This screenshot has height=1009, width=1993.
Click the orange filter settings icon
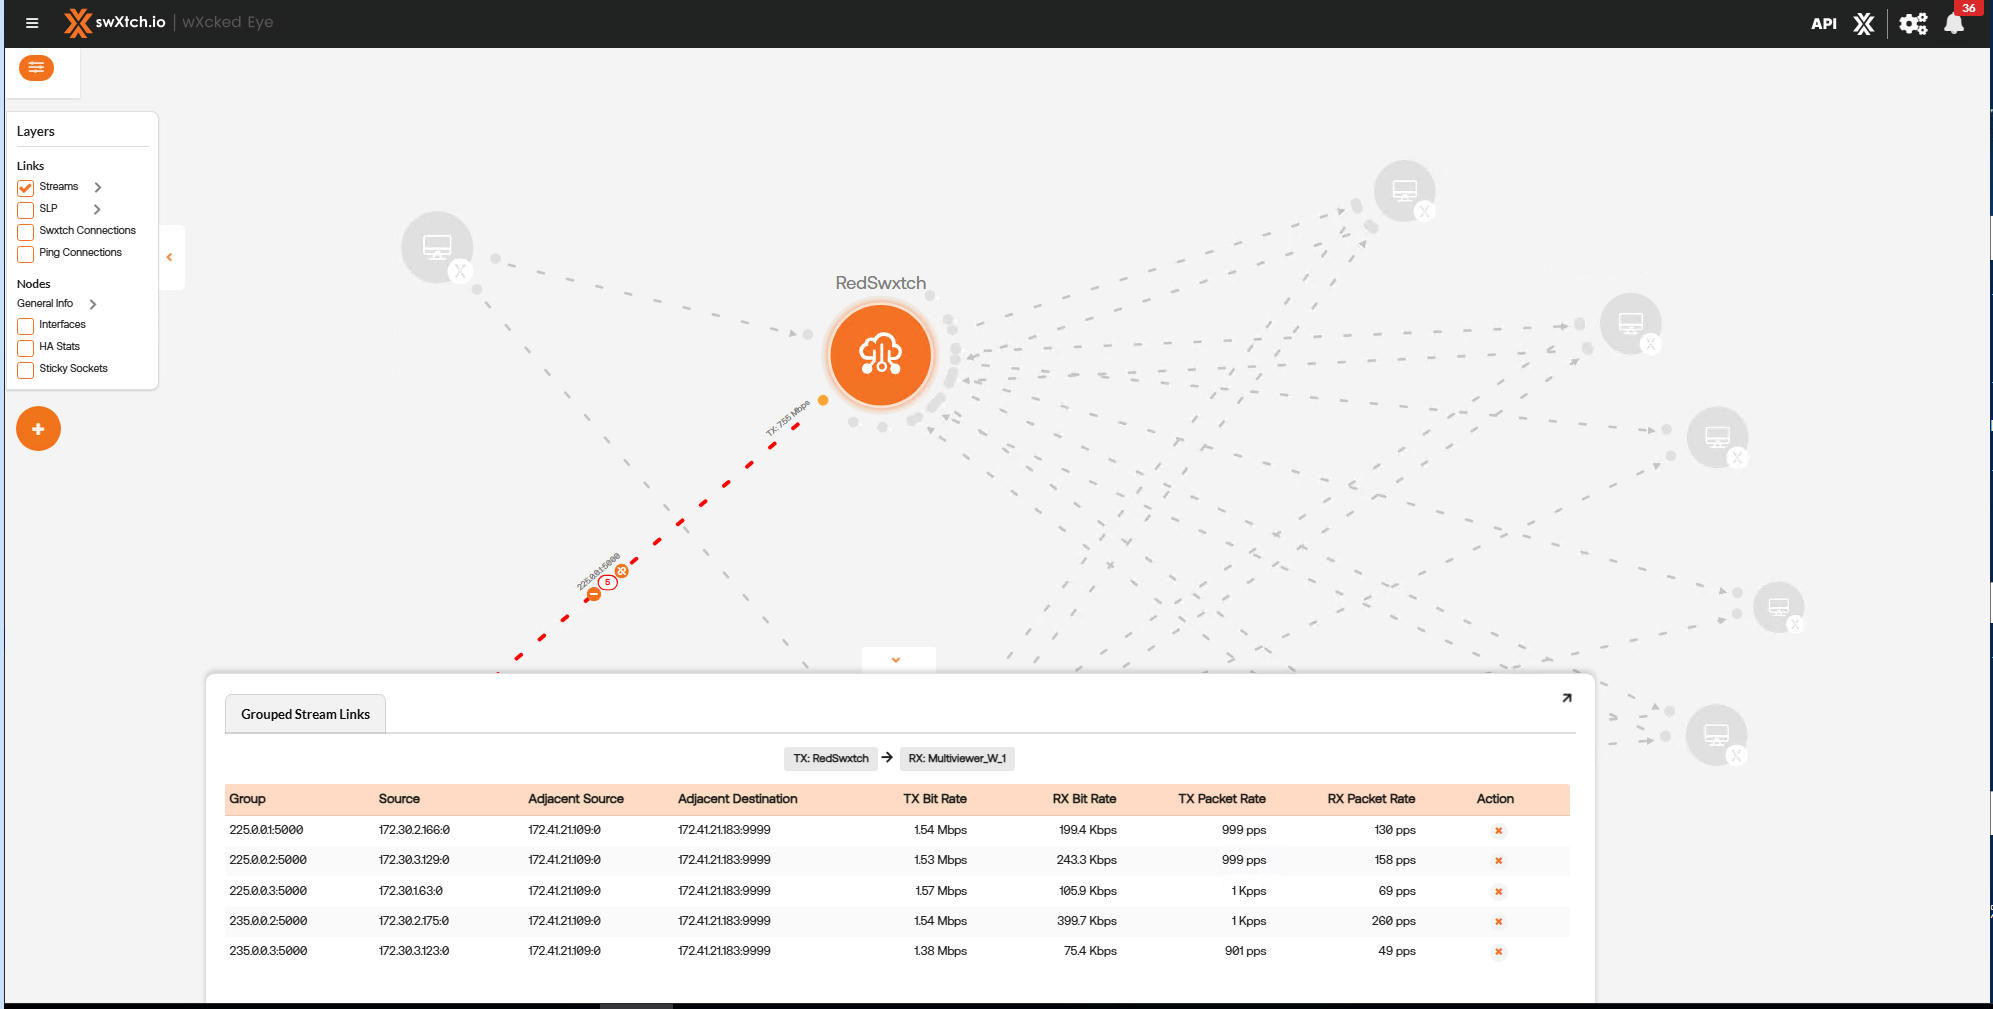click(x=36, y=68)
